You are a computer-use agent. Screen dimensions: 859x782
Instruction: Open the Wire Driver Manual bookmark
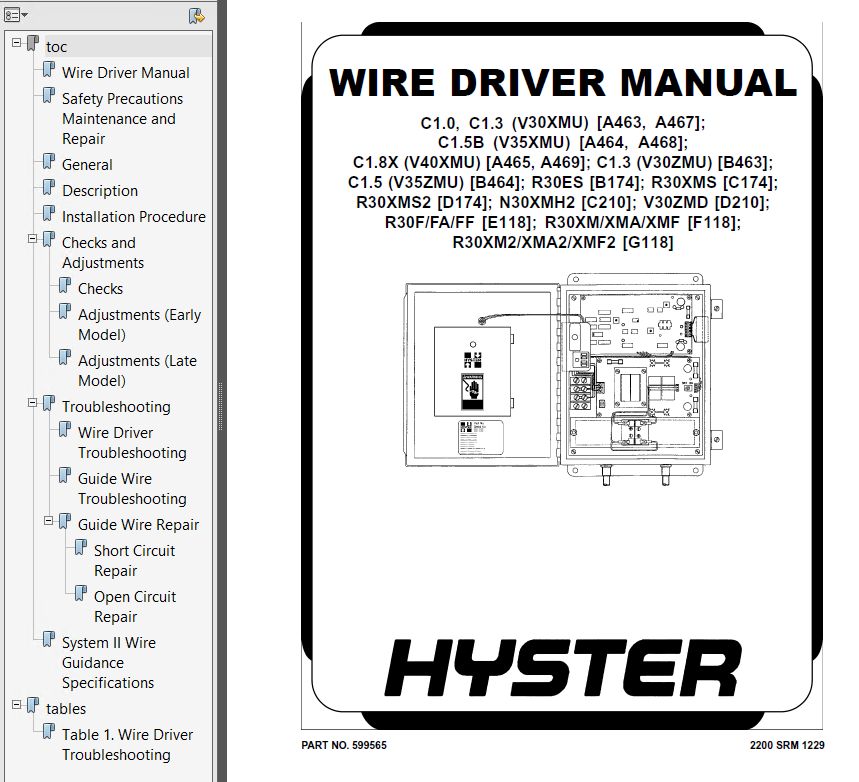click(x=125, y=73)
